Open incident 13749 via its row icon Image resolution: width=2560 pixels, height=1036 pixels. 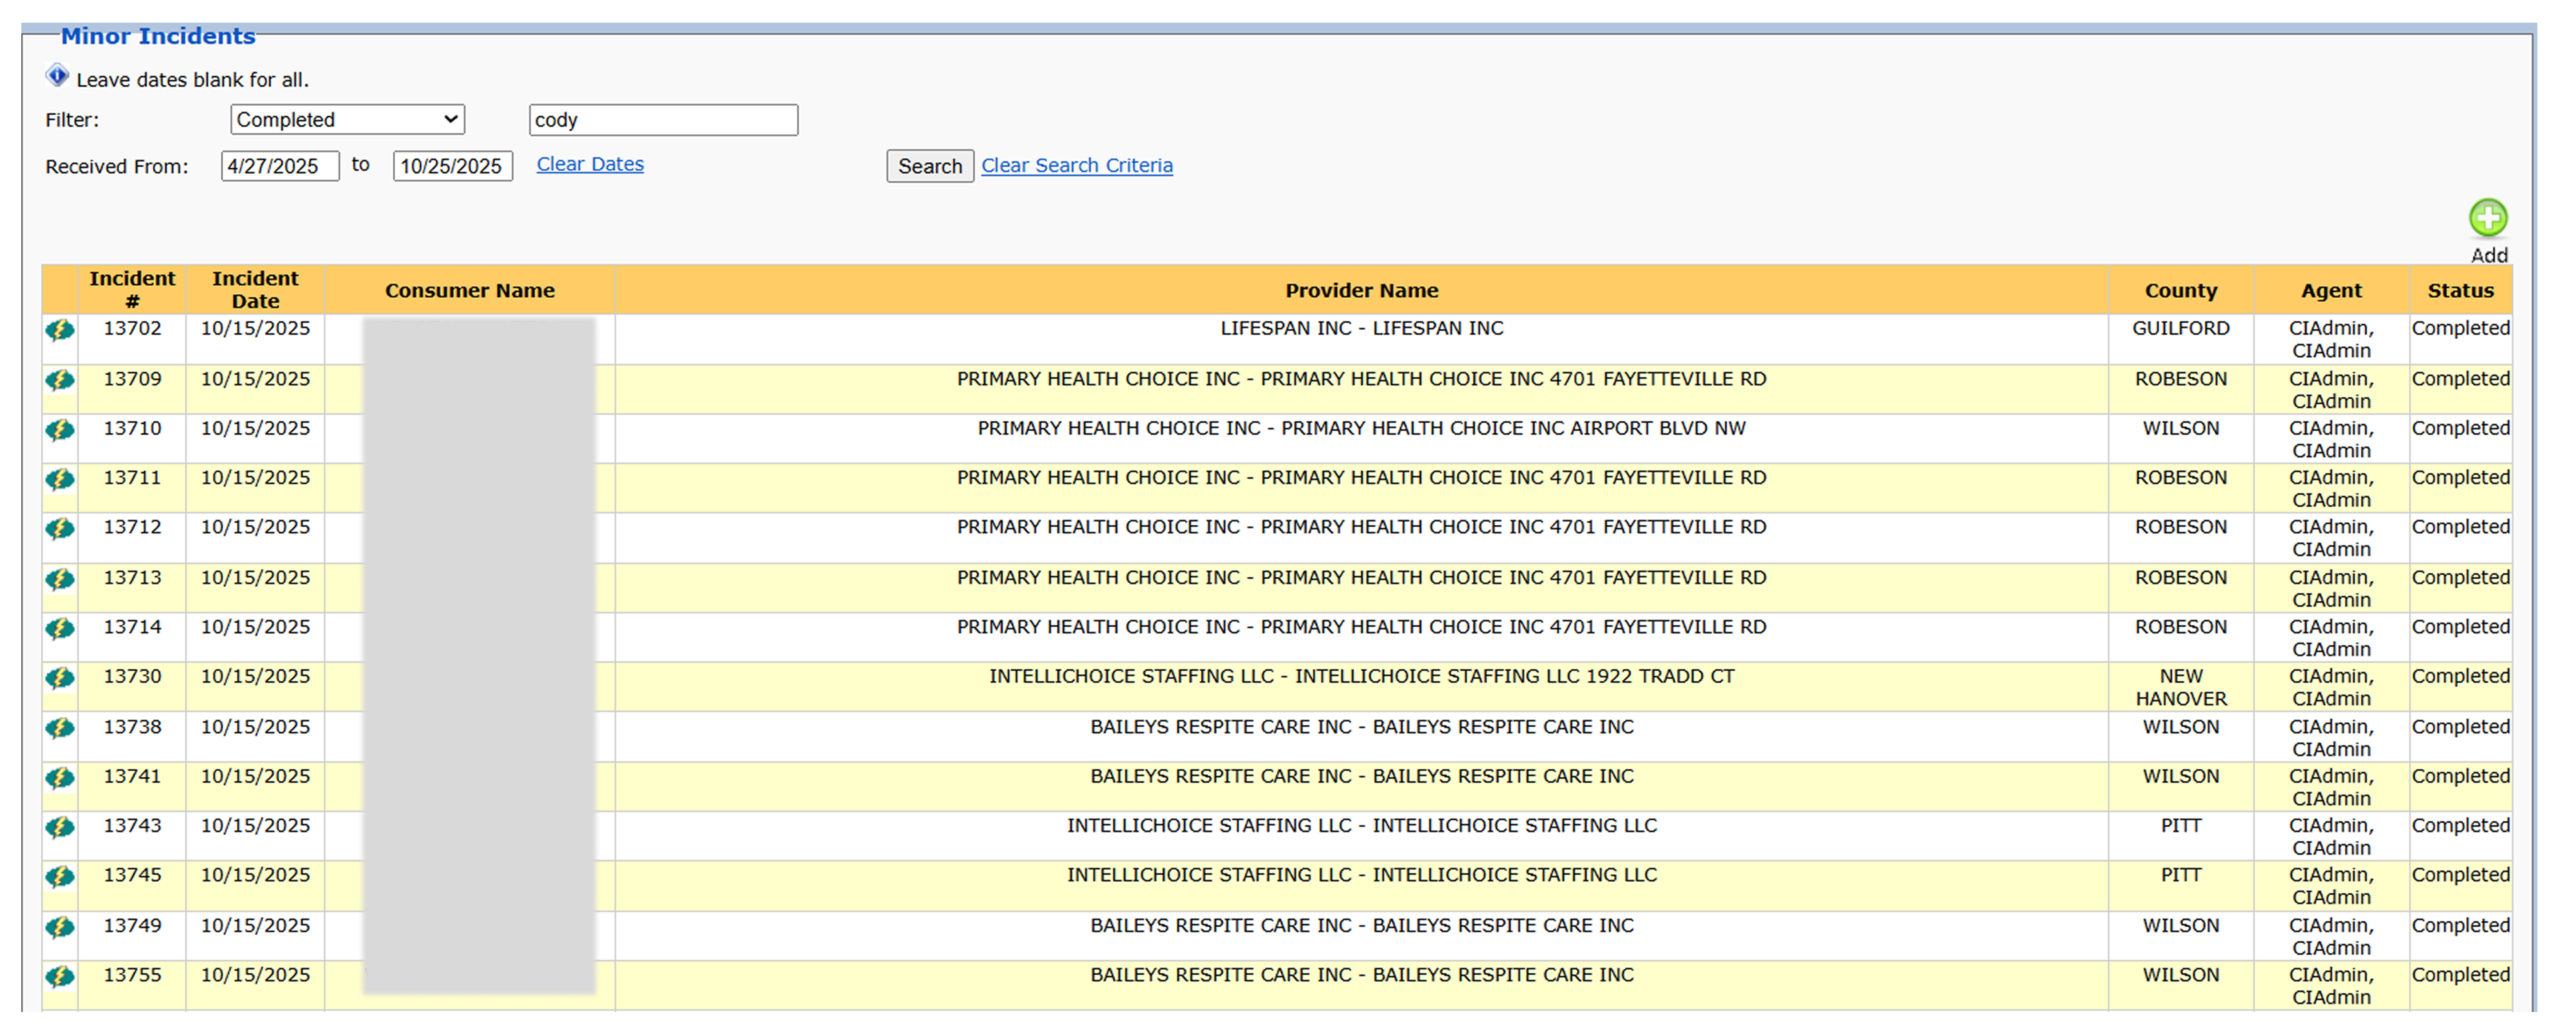pyautogui.click(x=60, y=927)
